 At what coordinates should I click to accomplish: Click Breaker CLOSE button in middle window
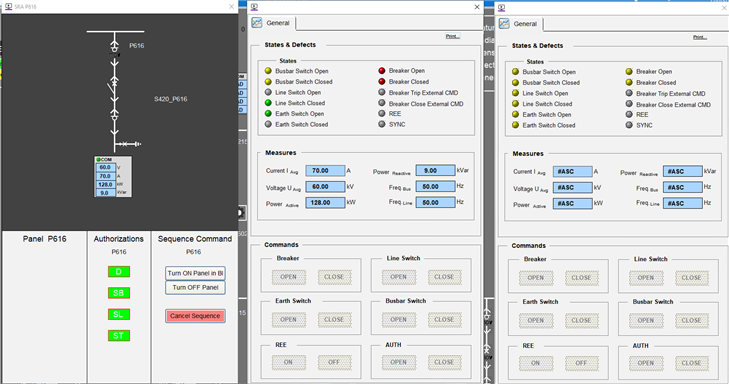(x=334, y=277)
